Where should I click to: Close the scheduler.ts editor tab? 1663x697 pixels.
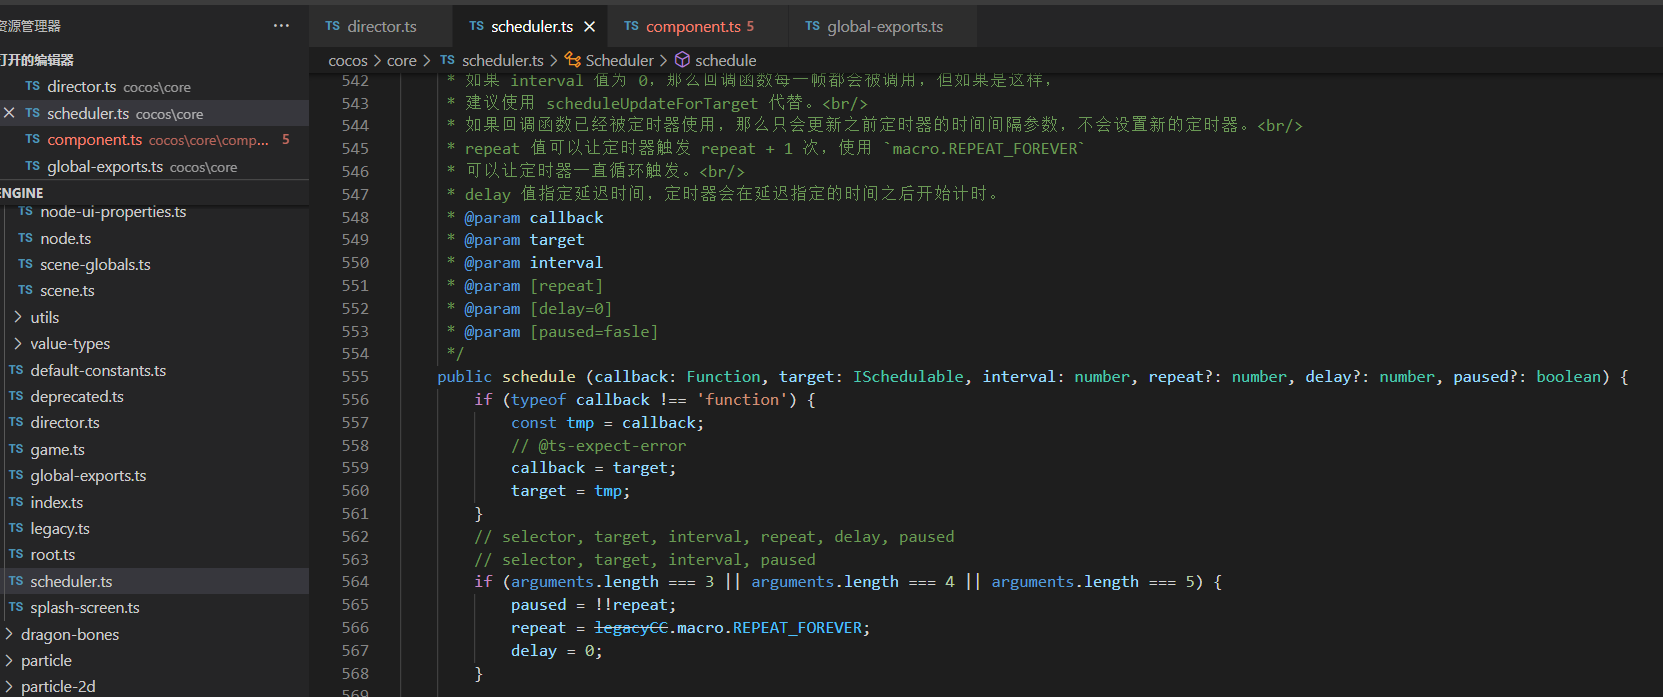[x=590, y=27]
